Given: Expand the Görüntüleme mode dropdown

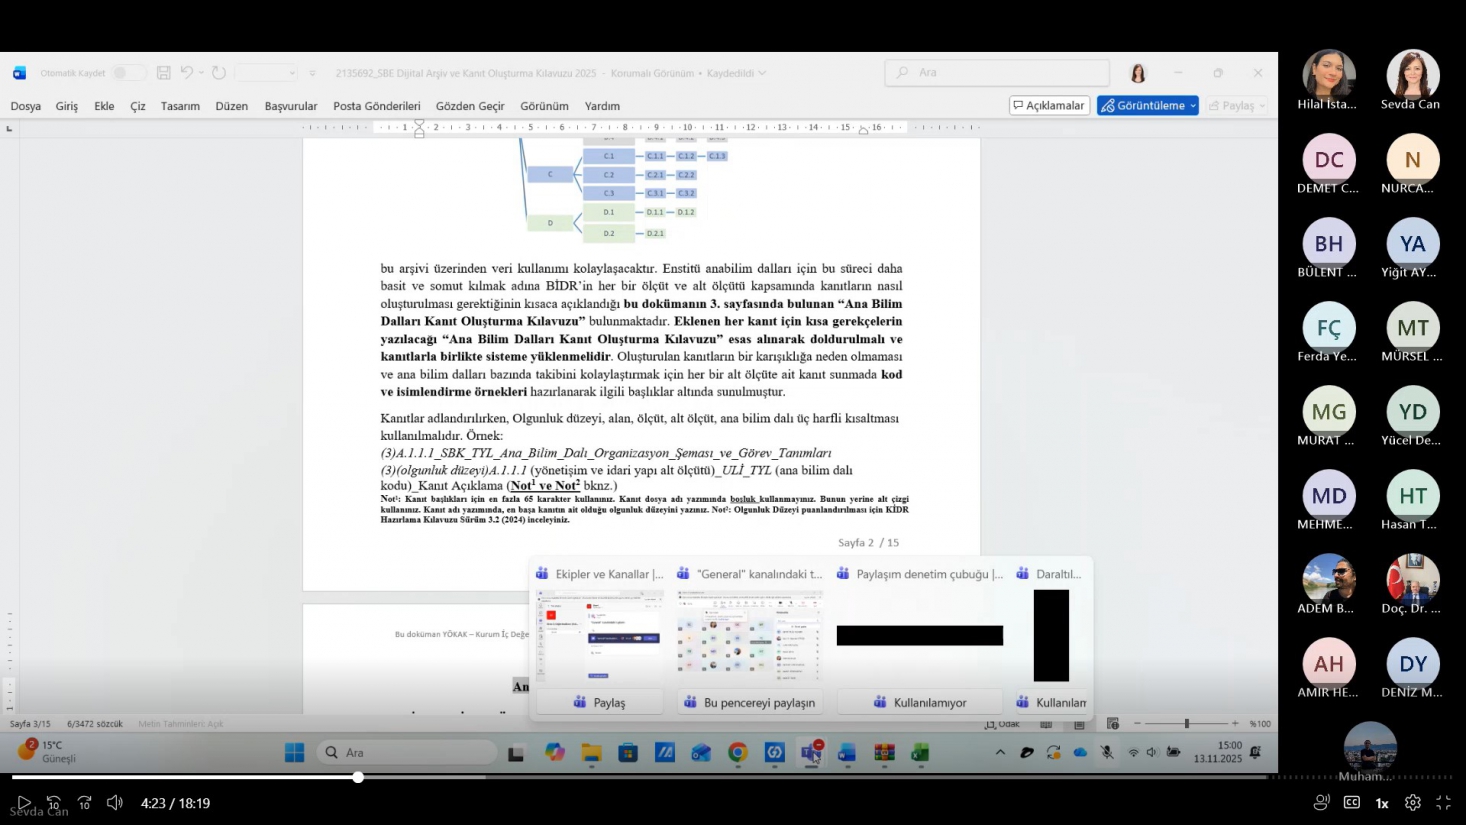Looking at the screenshot, I should click(x=1193, y=106).
